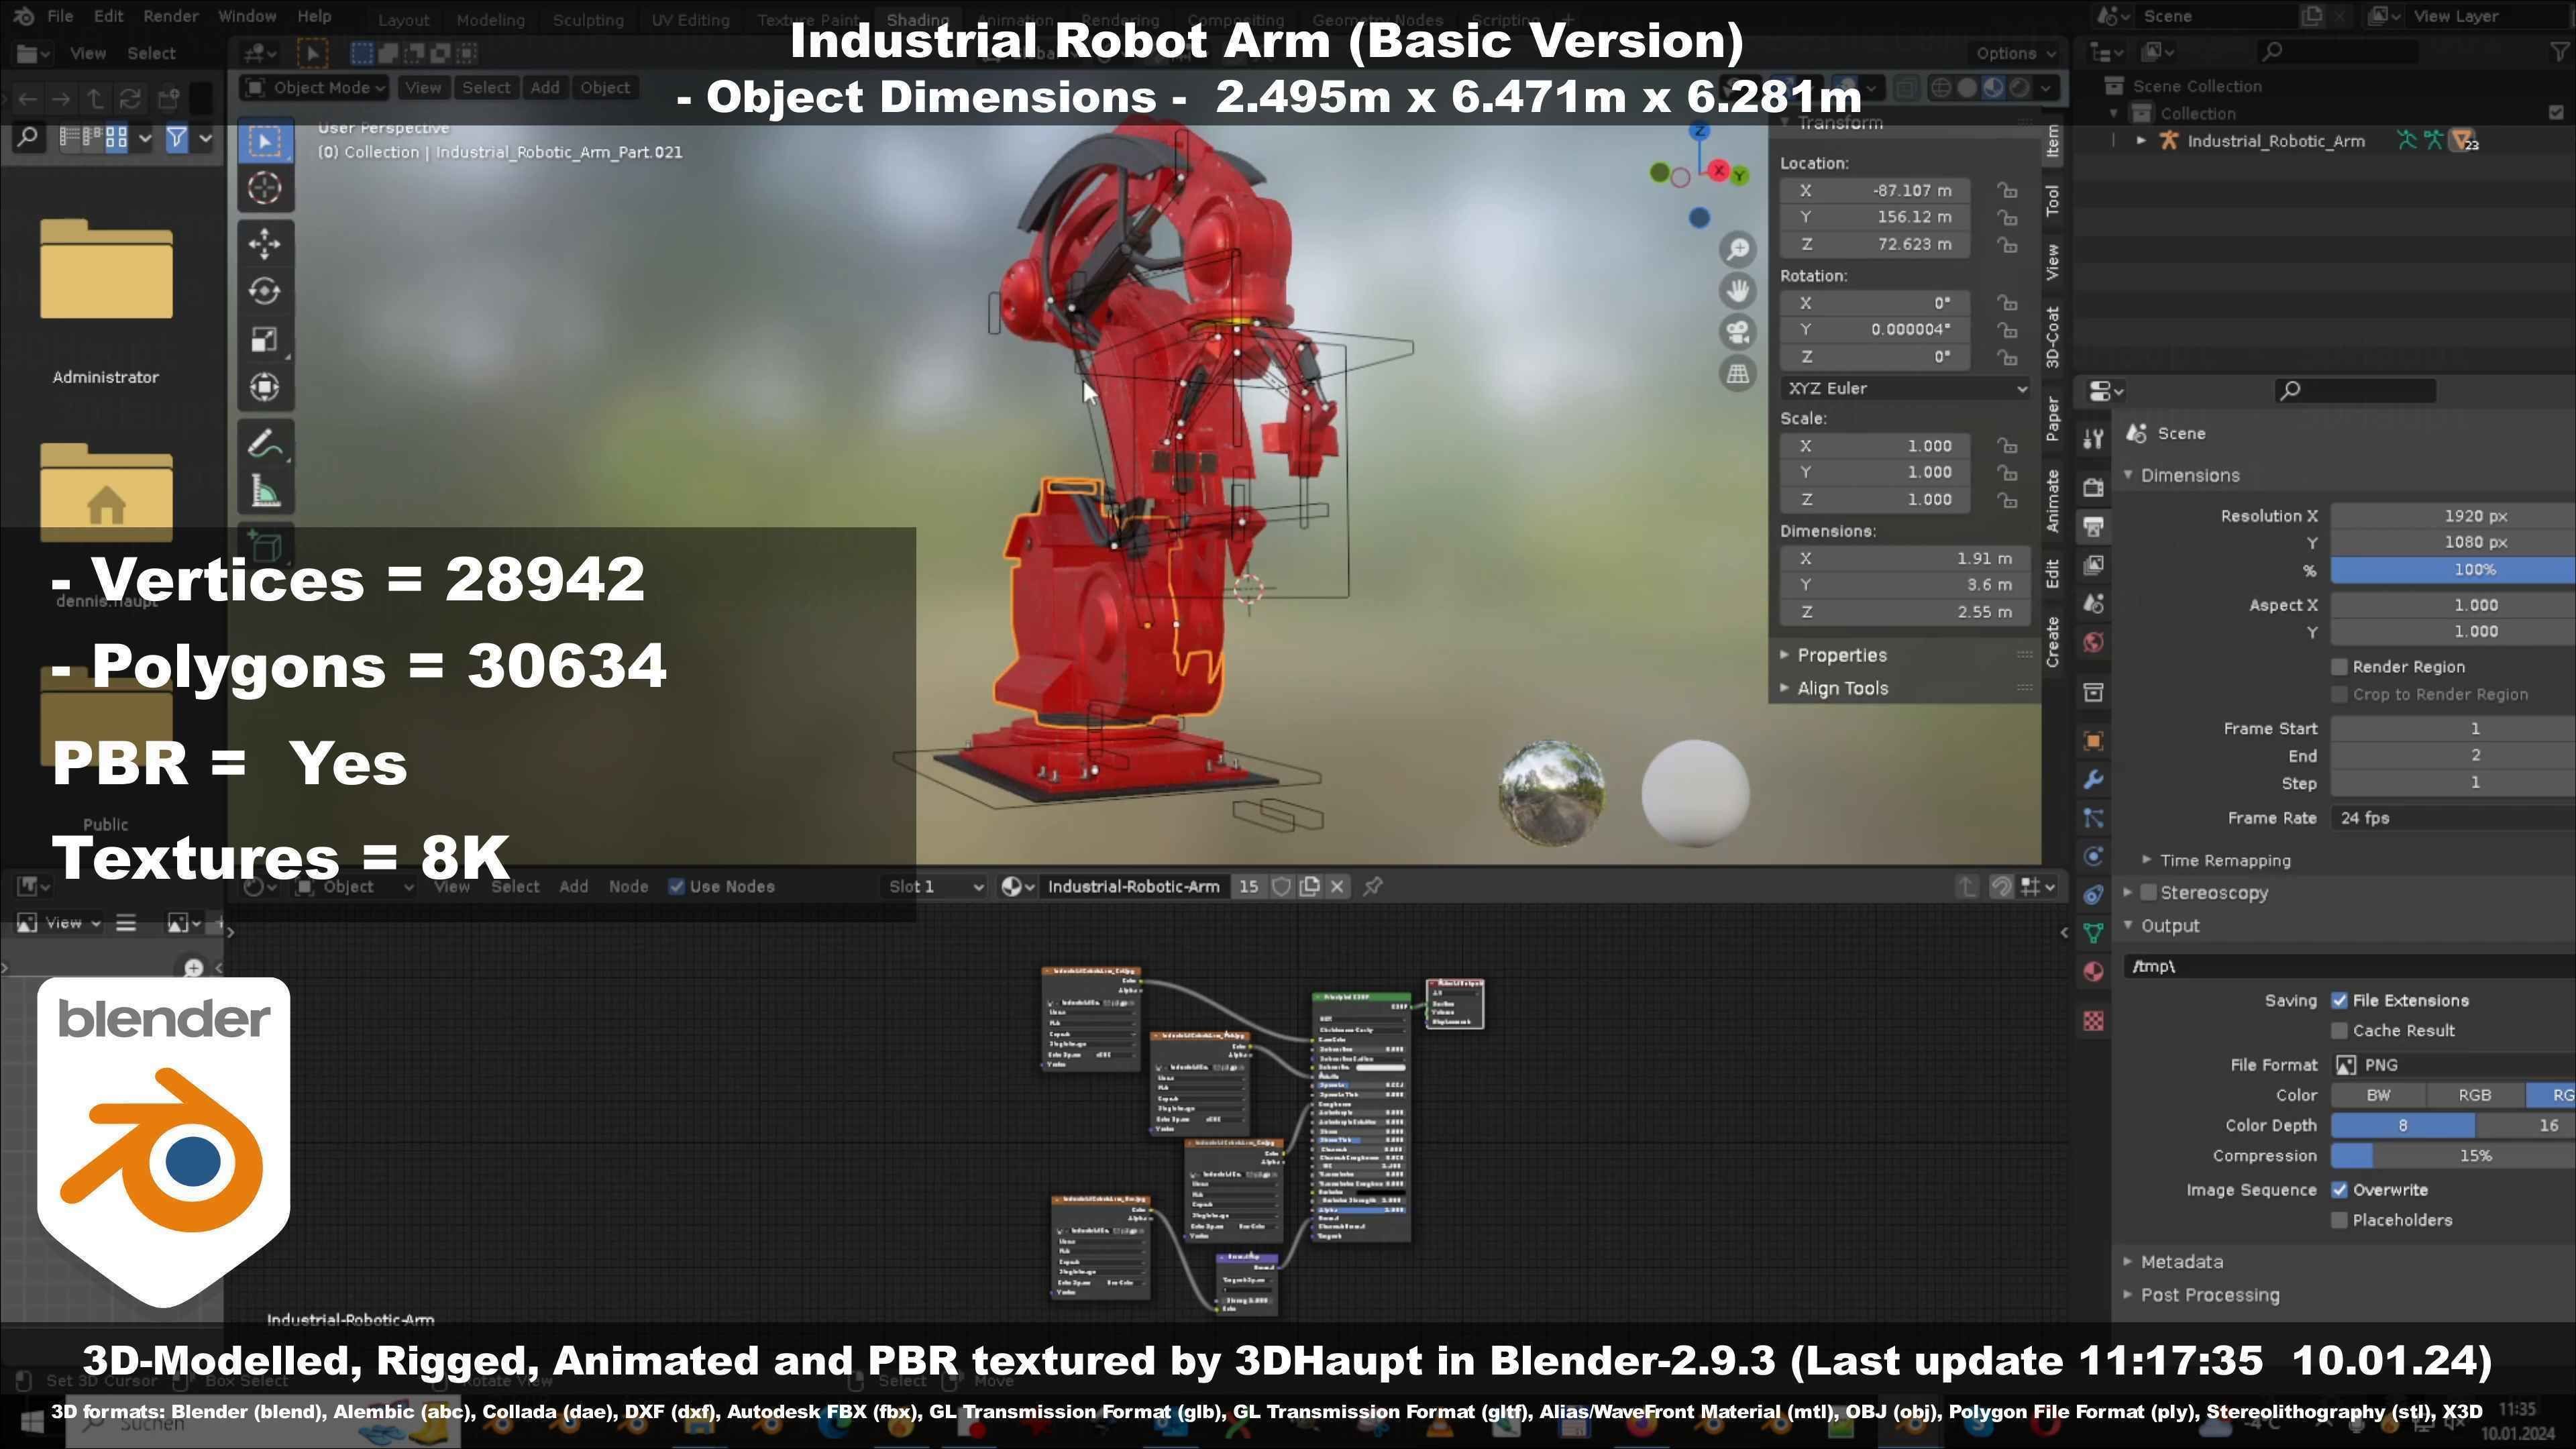Viewport: 2576px width, 1449px height.
Task: Select the combined Transform tool
Action: [x=265, y=387]
